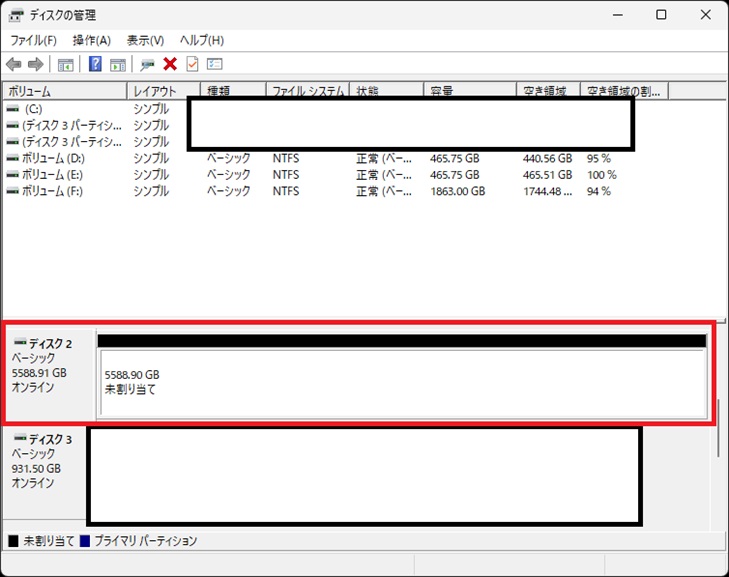The image size is (729, 577).
Task: Open the 操作(A) menu
Action: click(x=91, y=40)
